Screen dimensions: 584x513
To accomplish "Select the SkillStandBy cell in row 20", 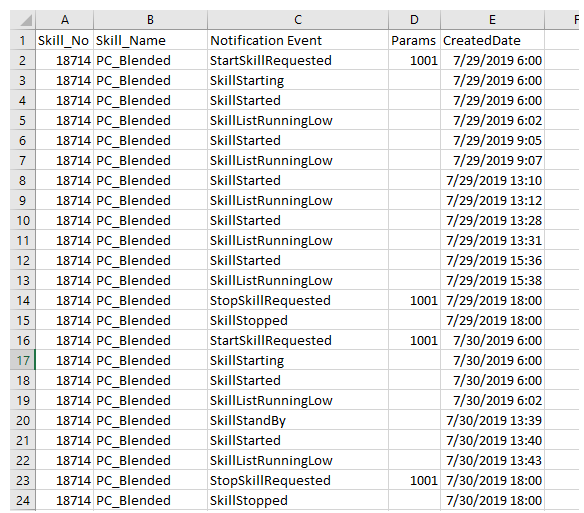I will [x=298, y=420].
